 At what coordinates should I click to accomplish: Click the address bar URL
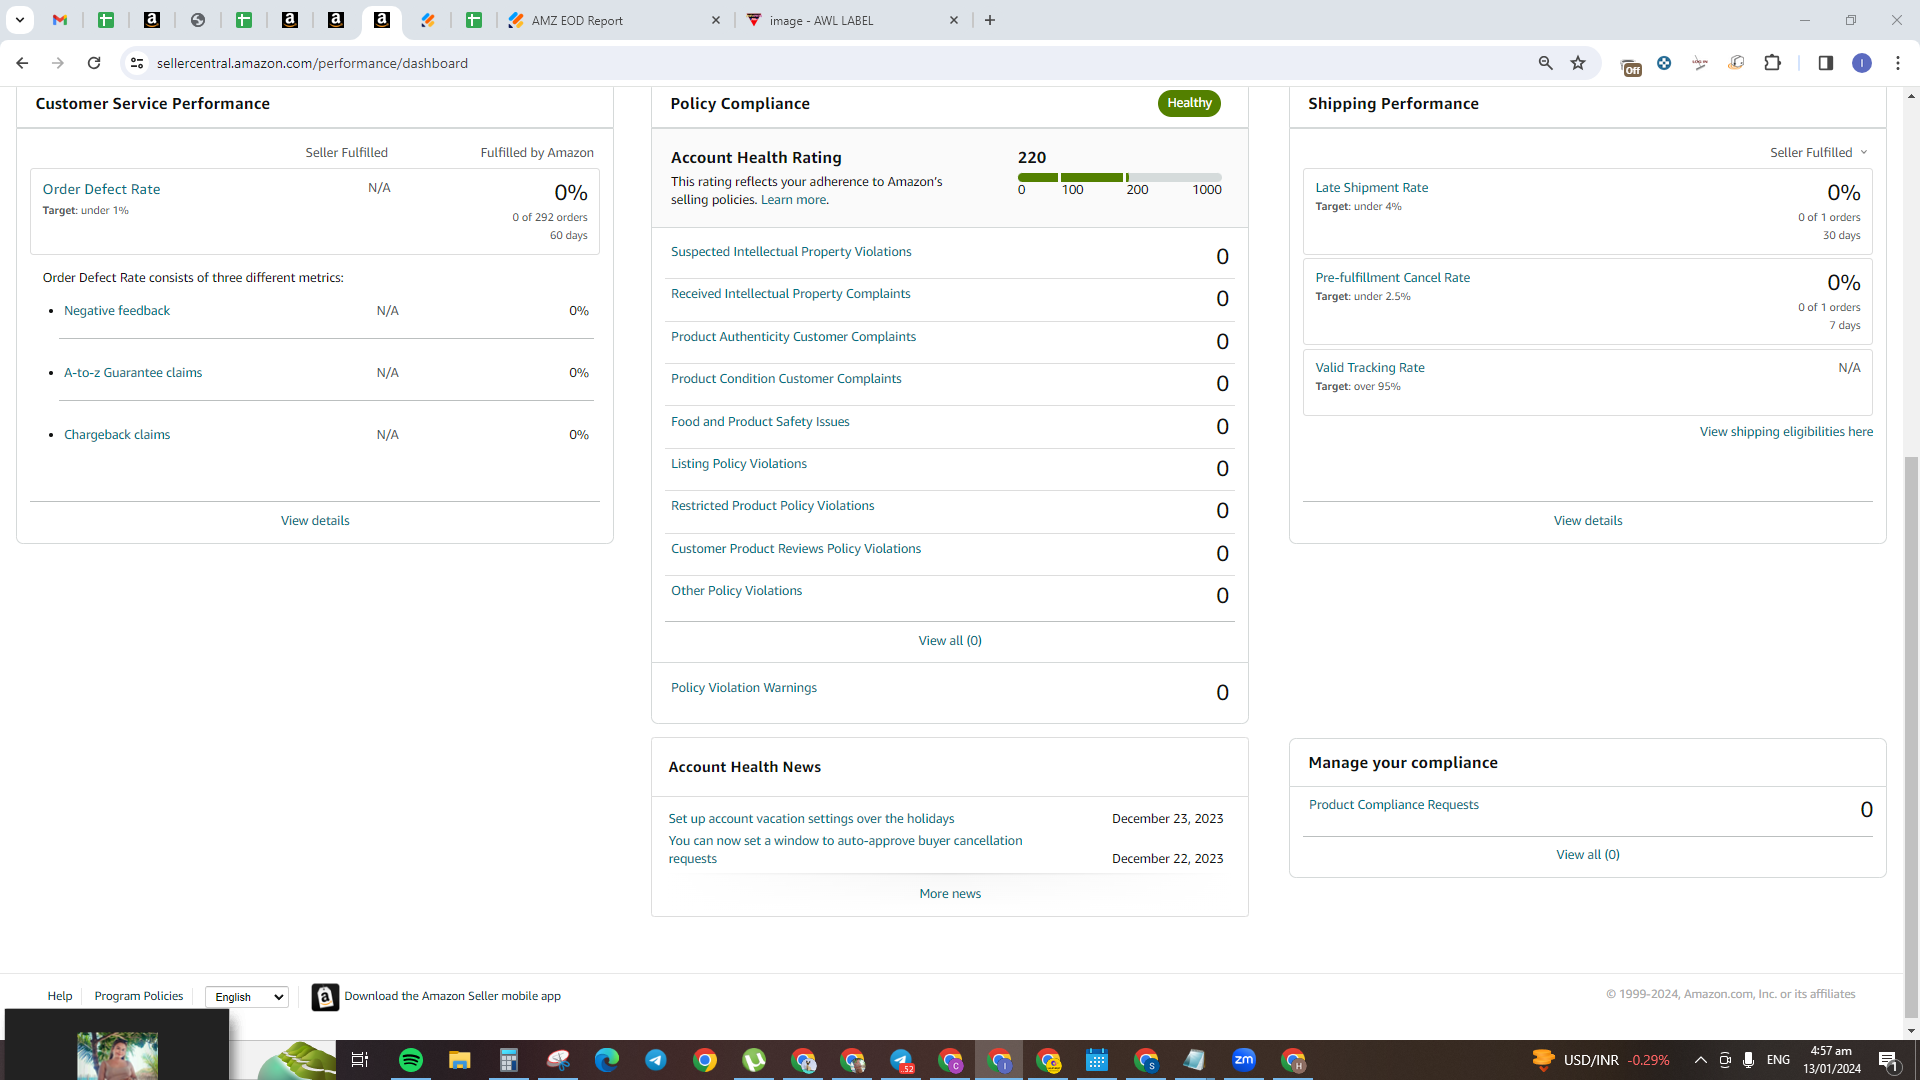click(x=312, y=63)
